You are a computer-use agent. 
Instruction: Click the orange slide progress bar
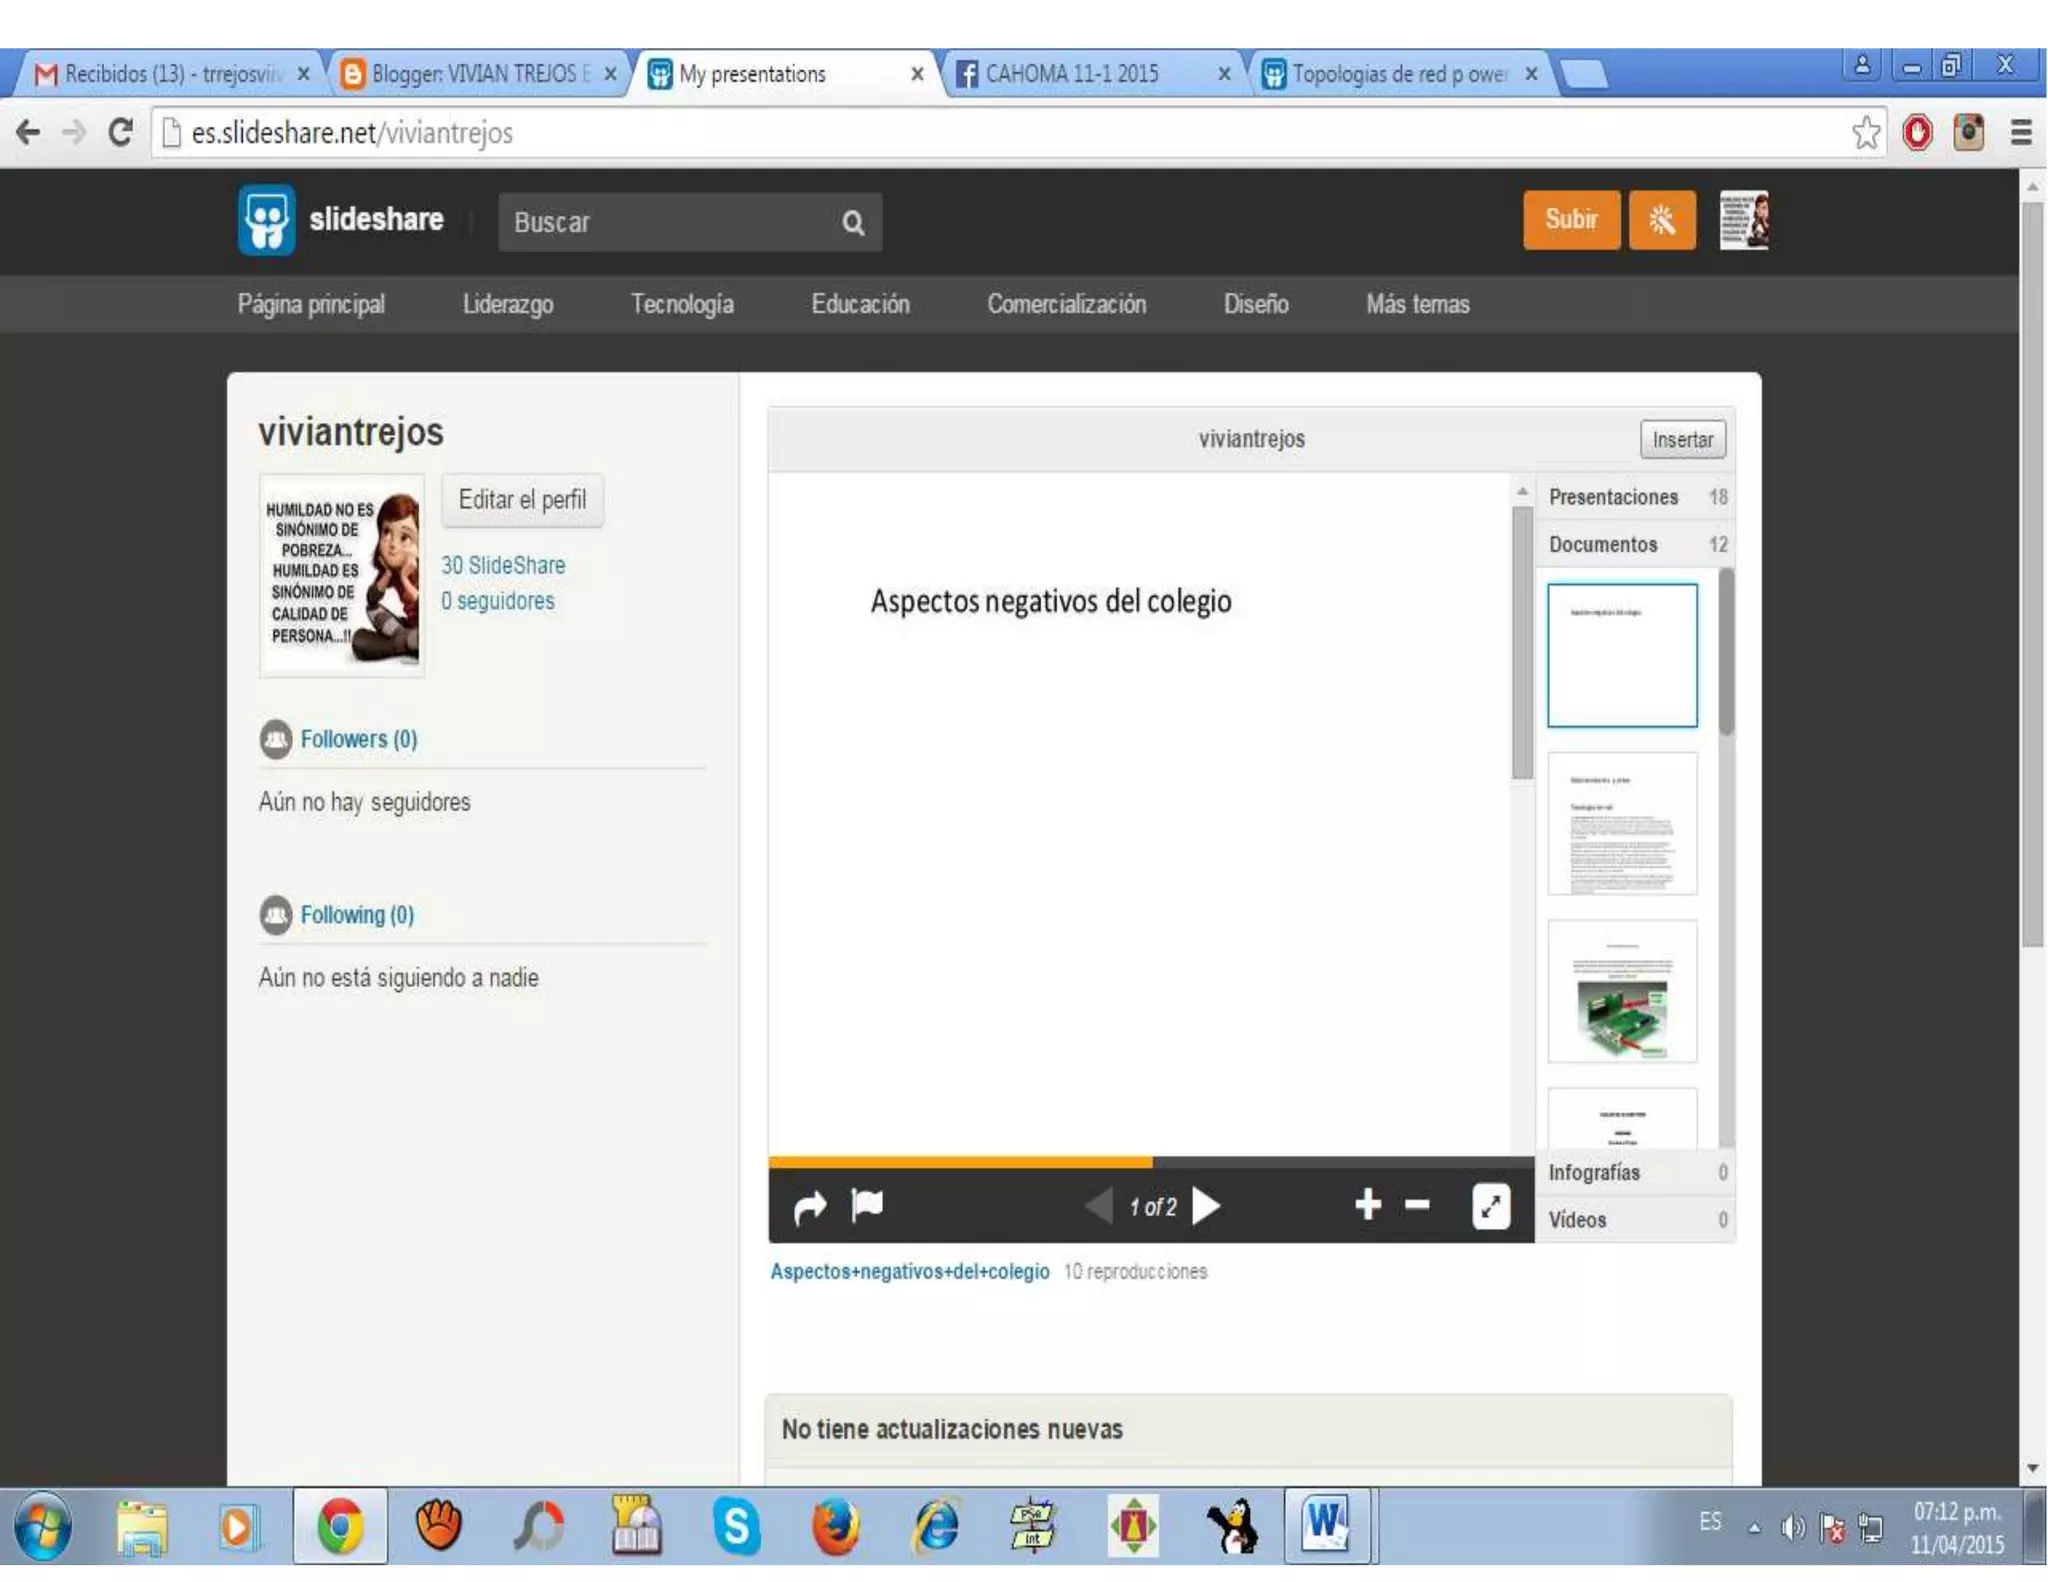[959, 1162]
